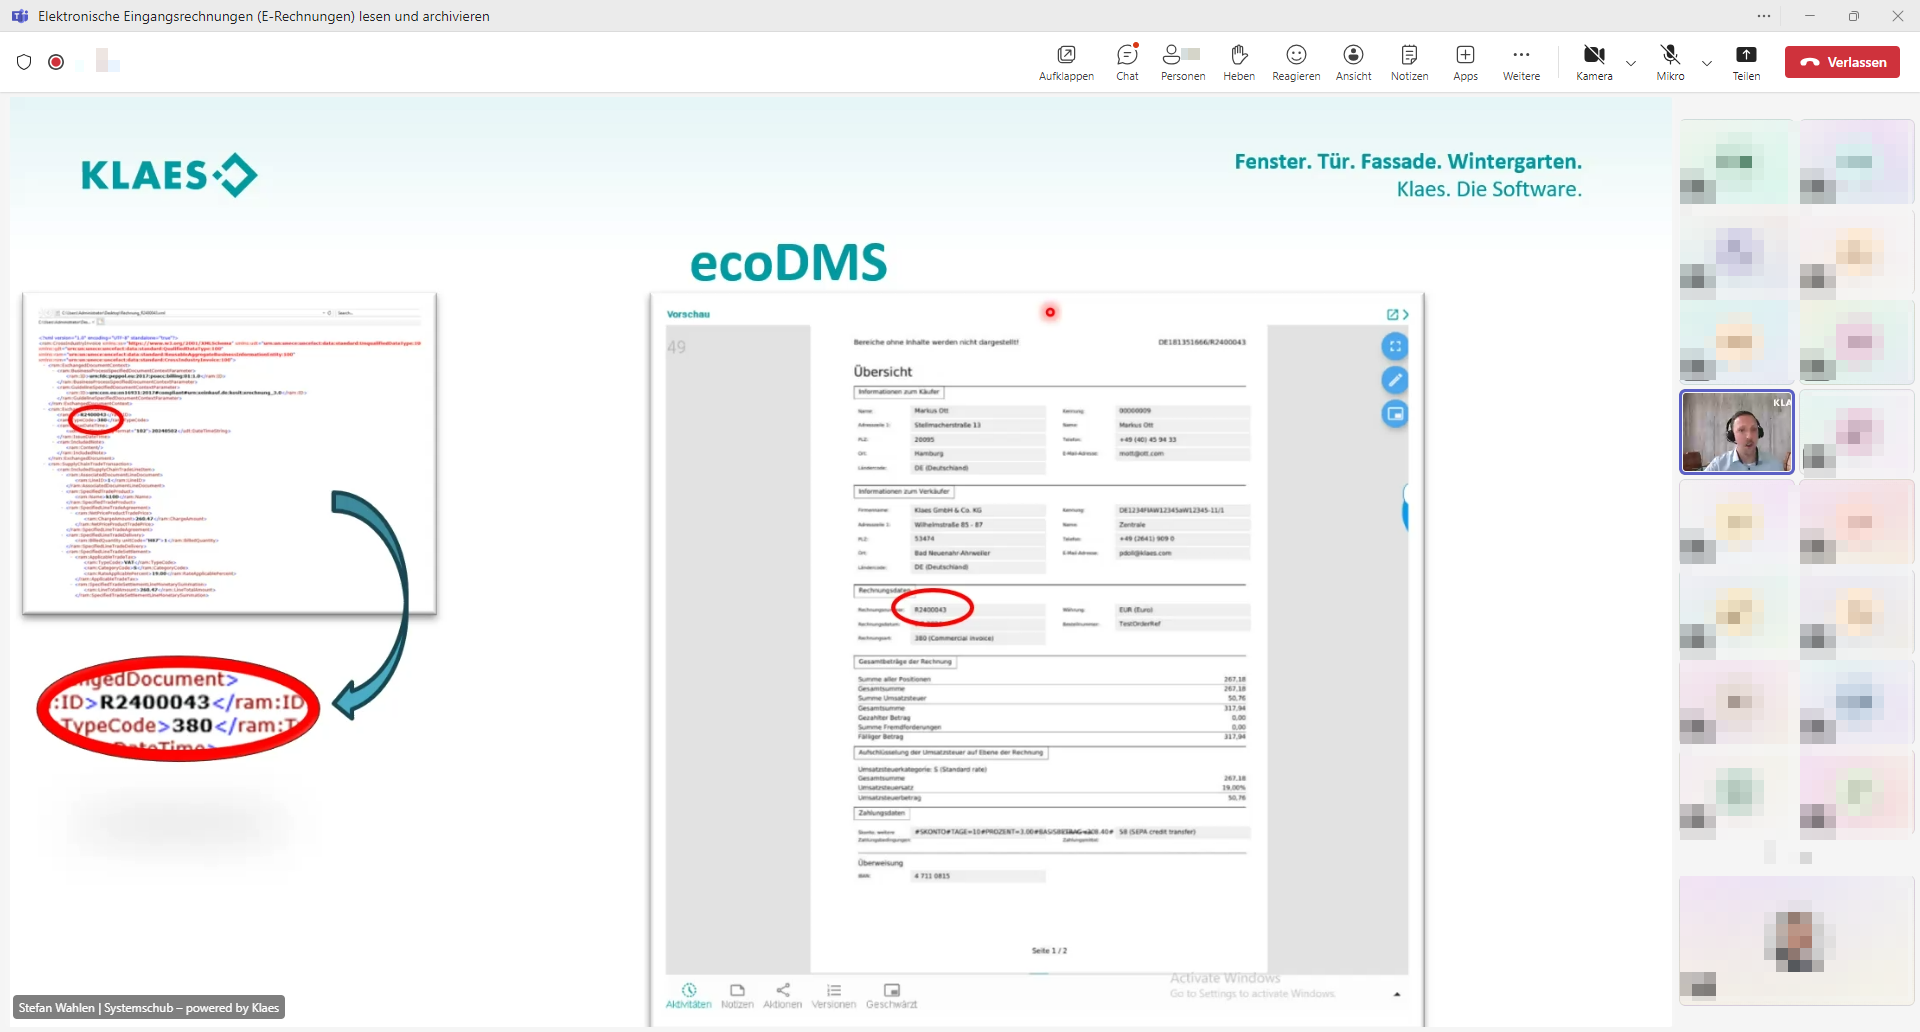Select the speaker's video thumbnail
This screenshot has width=1920, height=1032.
1737,432
